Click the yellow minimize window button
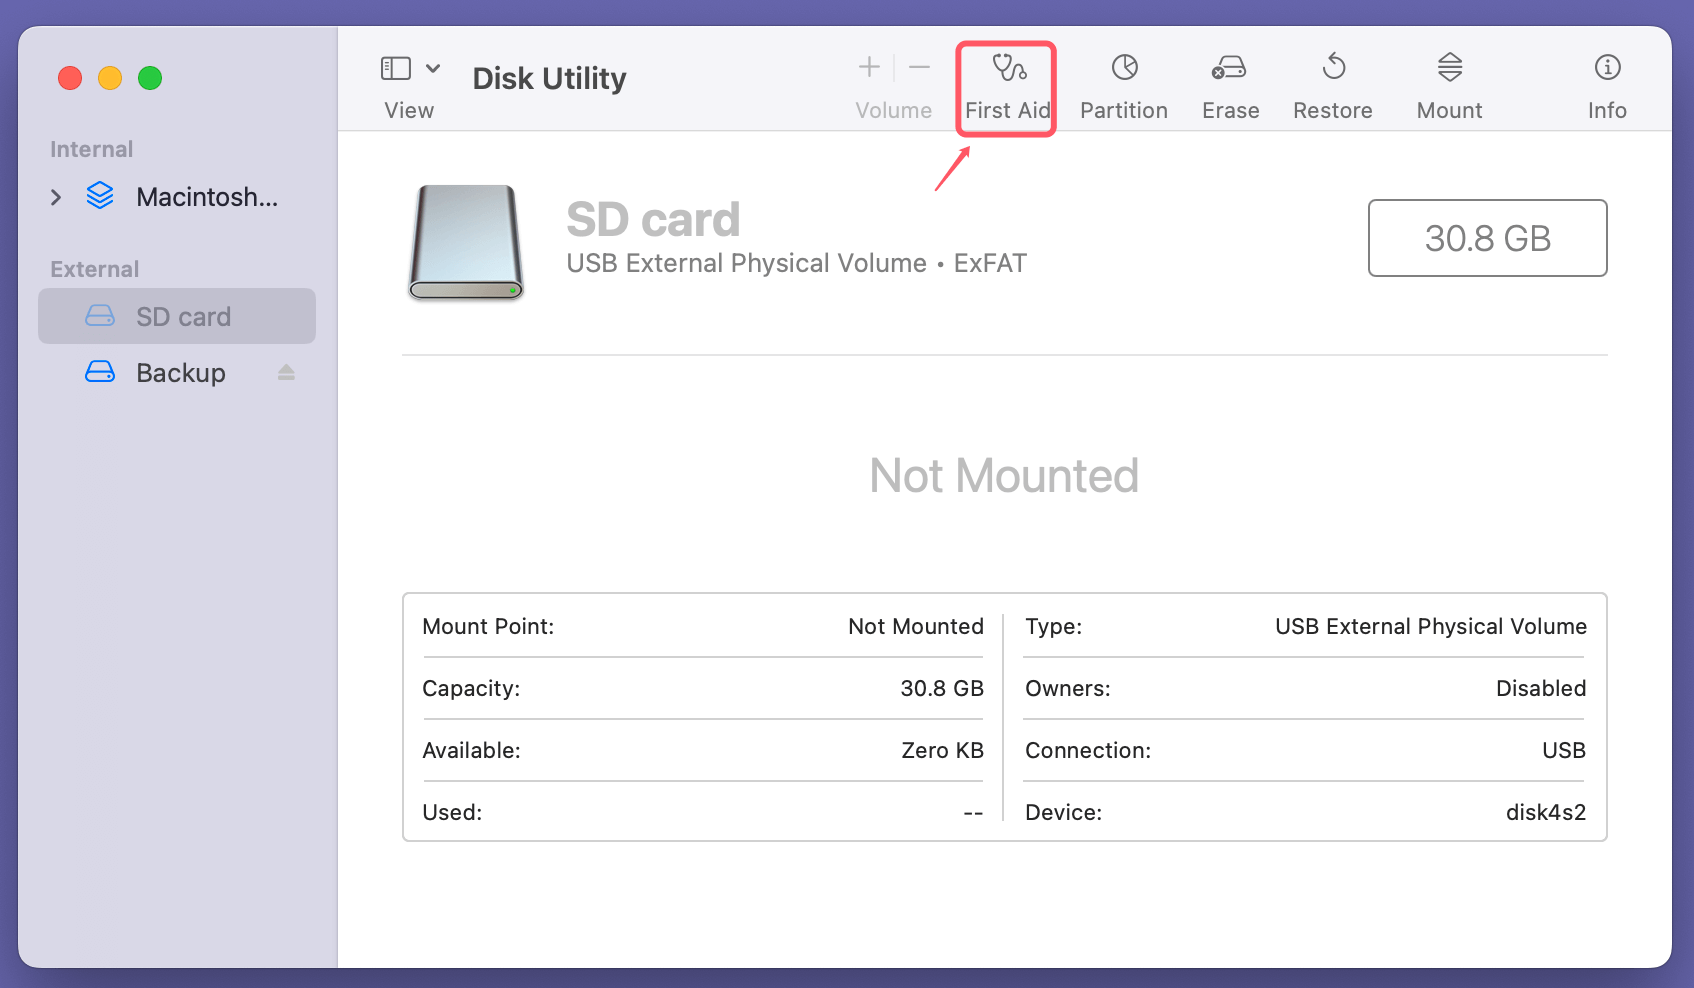1694x988 pixels. click(x=110, y=78)
